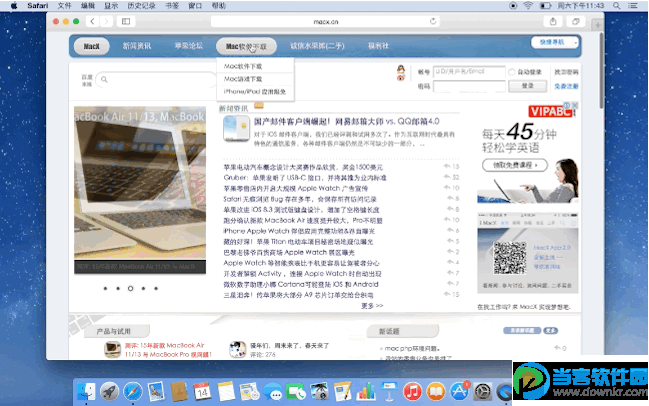Open Launchpad from the Dock
Image resolution: width=649 pixels, height=406 pixels.
110,392
